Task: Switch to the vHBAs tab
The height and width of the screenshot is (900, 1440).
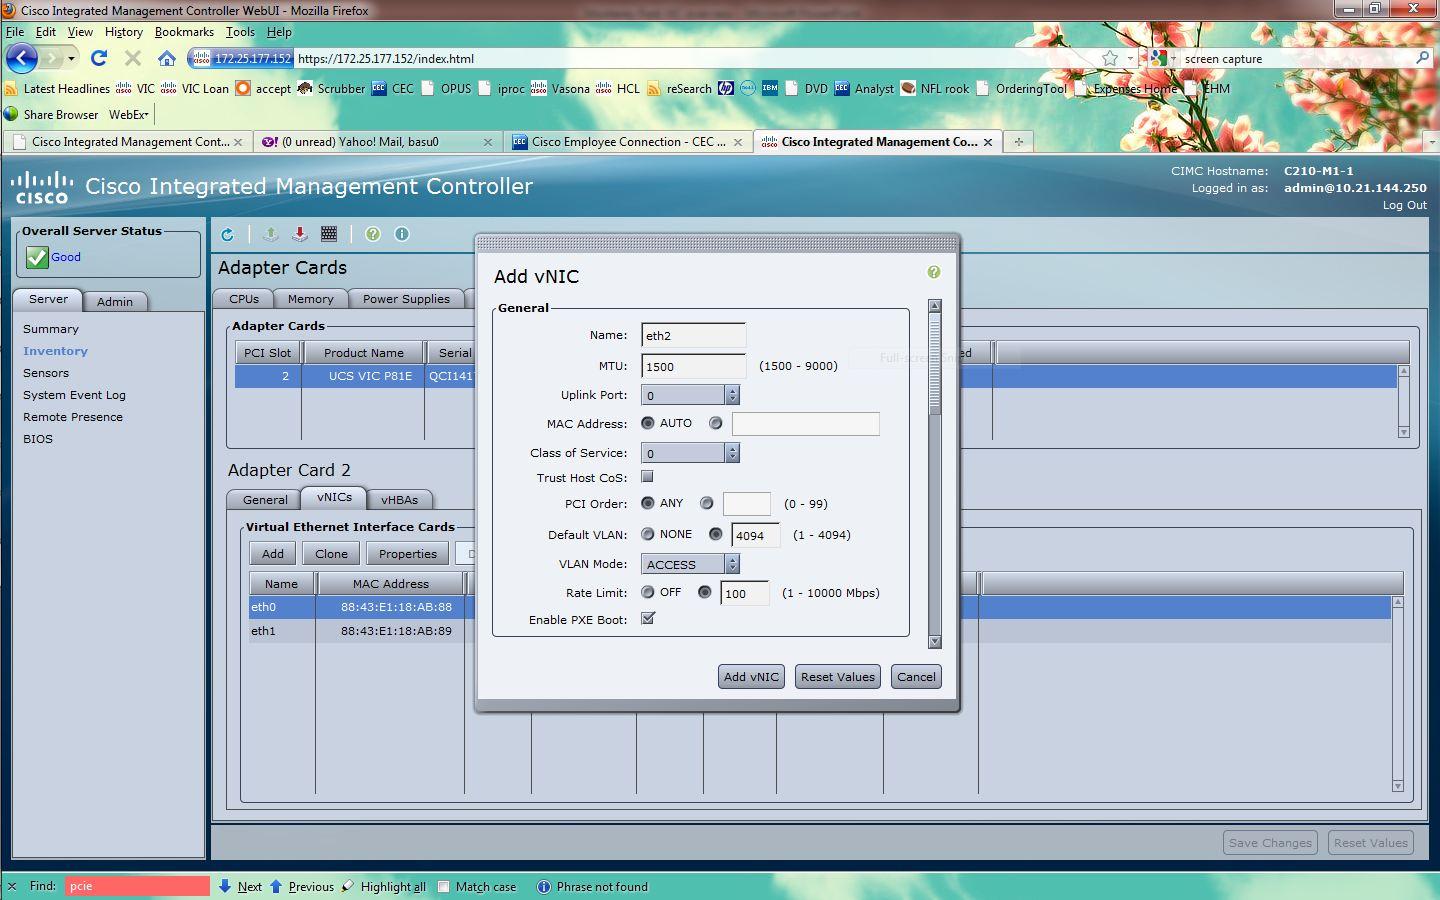Action: tap(399, 499)
